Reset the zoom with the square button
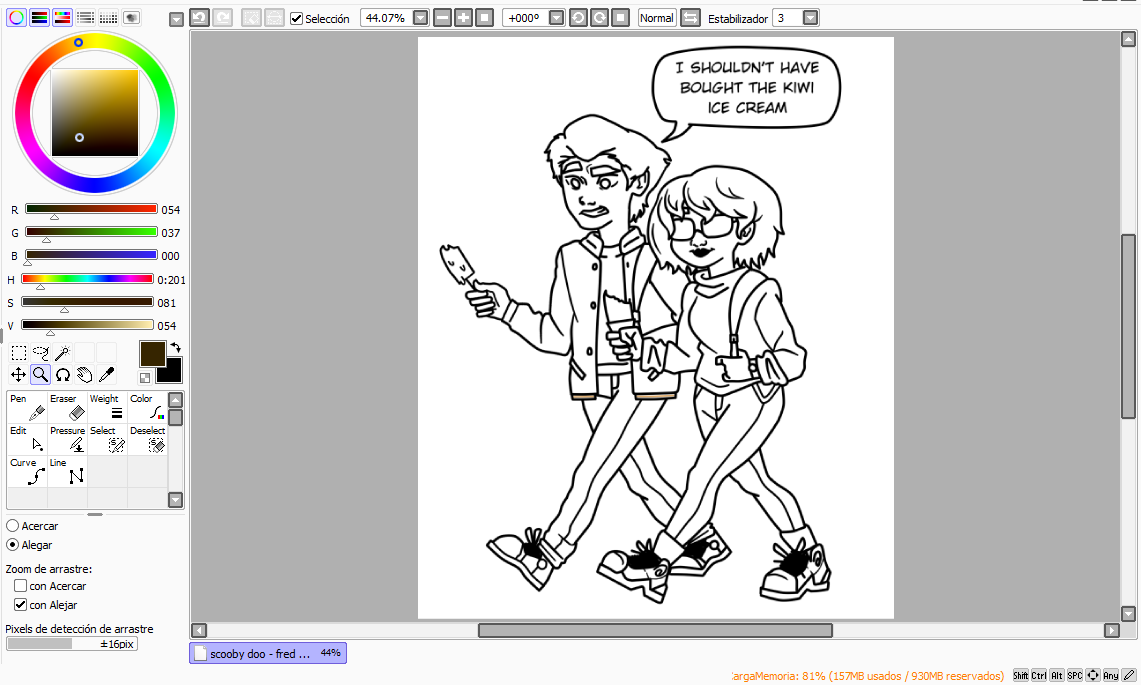Screen dimensions: 1141x685 [x=484, y=17]
